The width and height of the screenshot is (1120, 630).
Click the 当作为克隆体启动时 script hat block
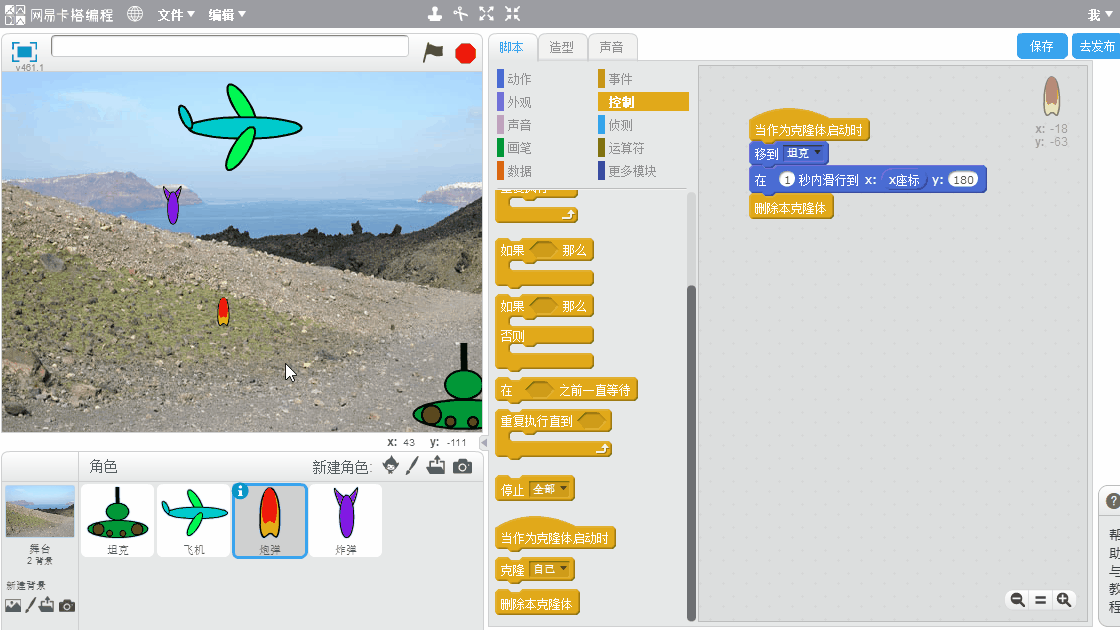point(809,129)
